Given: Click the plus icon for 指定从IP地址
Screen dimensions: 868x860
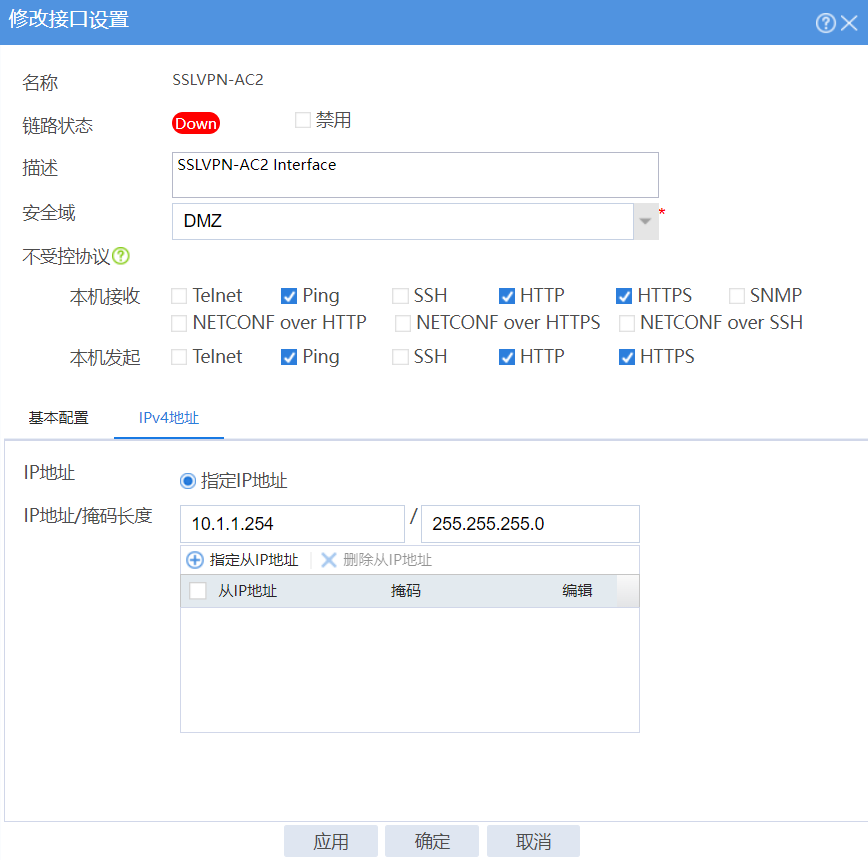Looking at the screenshot, I should coord(195,559).
